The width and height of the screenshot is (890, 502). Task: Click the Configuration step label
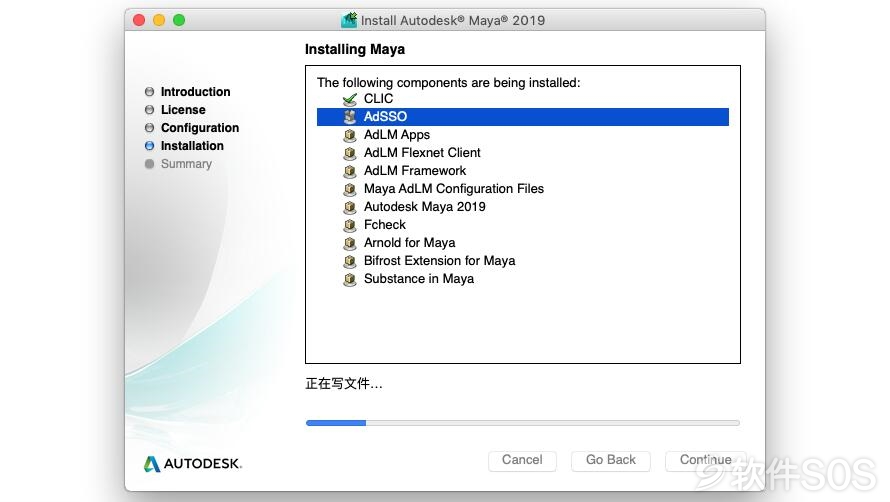[200, 128]
